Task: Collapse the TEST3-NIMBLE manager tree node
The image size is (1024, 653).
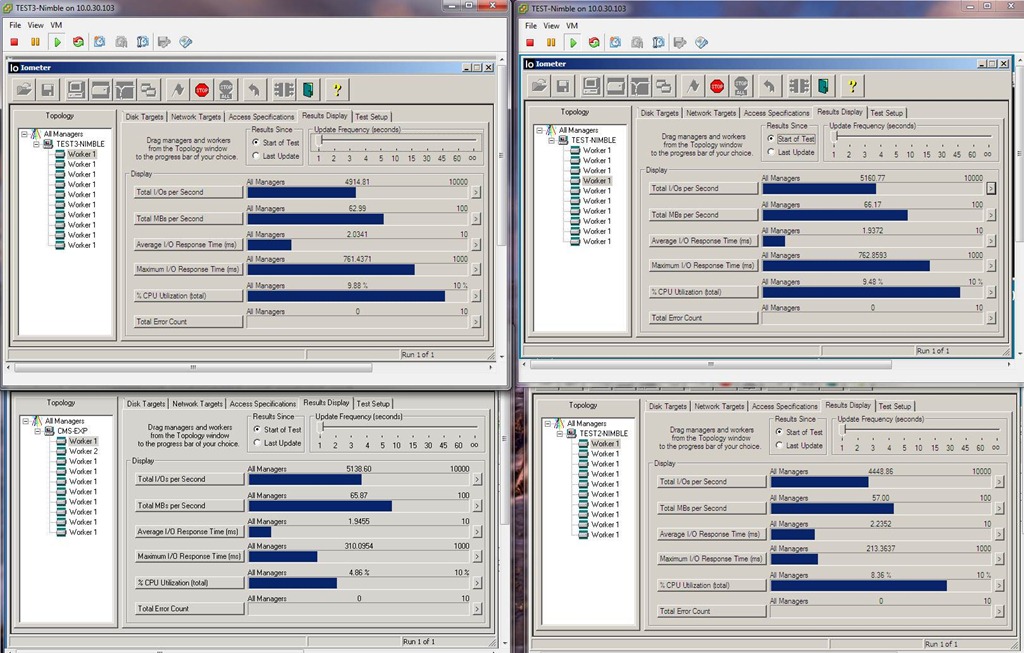Action: click(x=36, y=144)
